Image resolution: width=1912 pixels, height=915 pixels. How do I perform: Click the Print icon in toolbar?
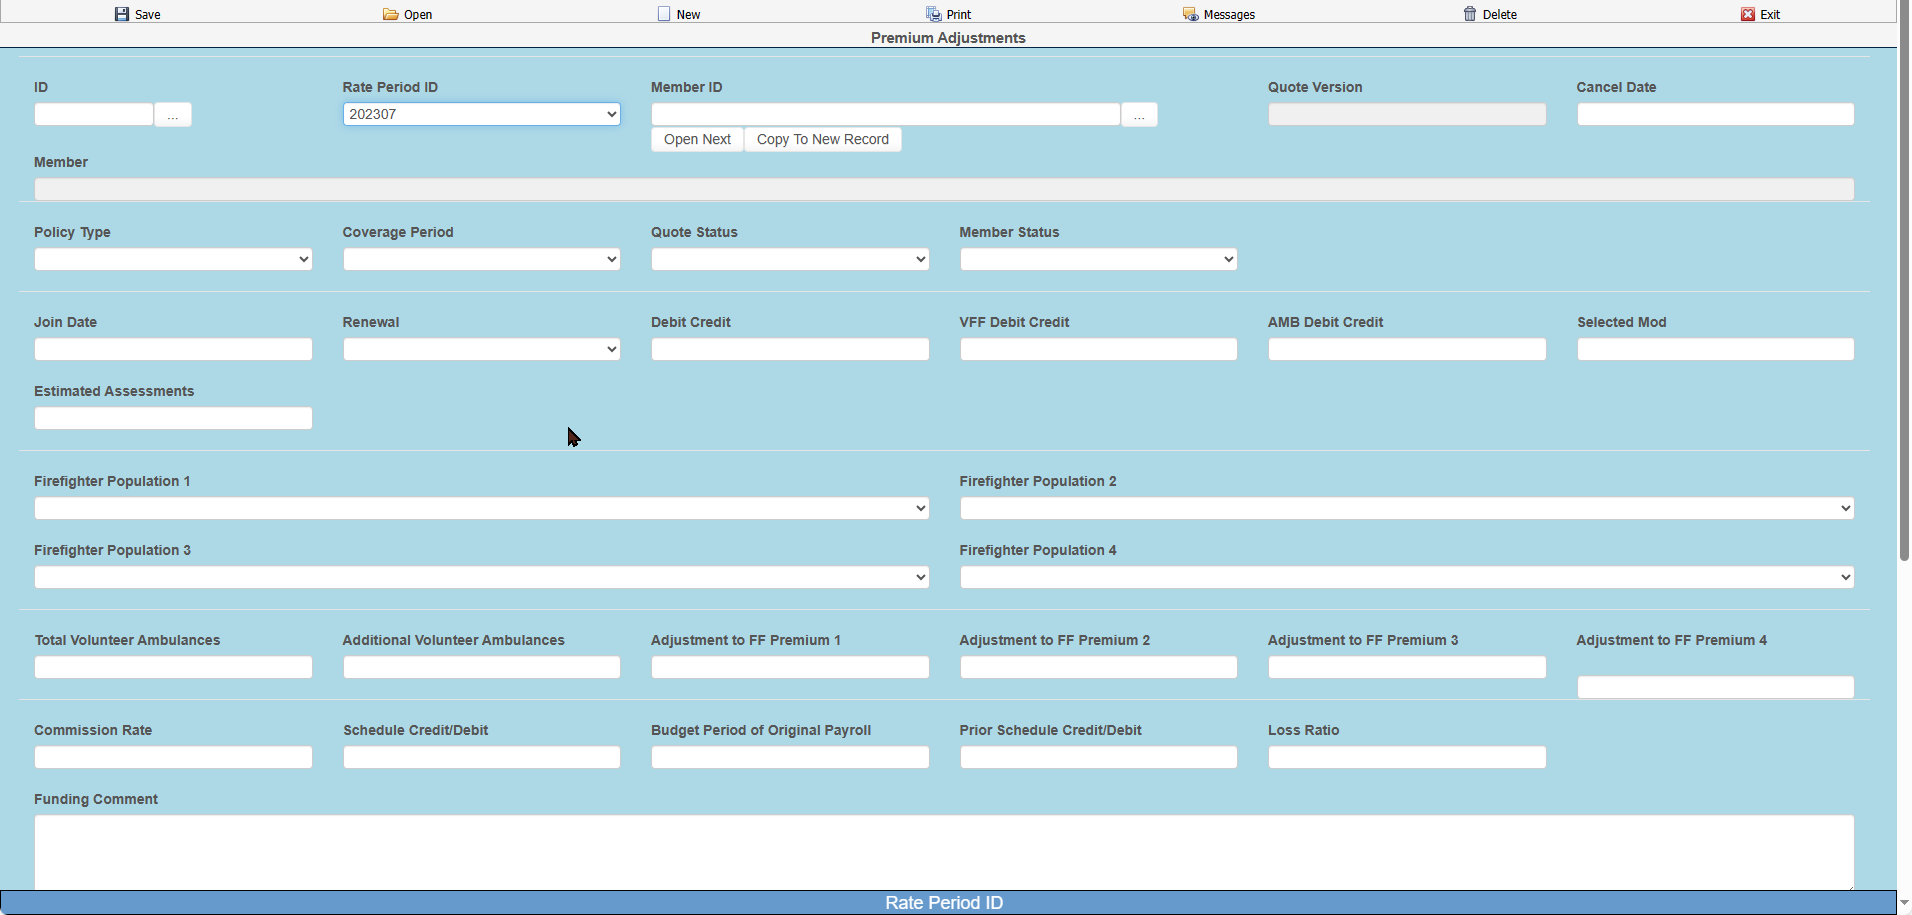click(933, 14)
